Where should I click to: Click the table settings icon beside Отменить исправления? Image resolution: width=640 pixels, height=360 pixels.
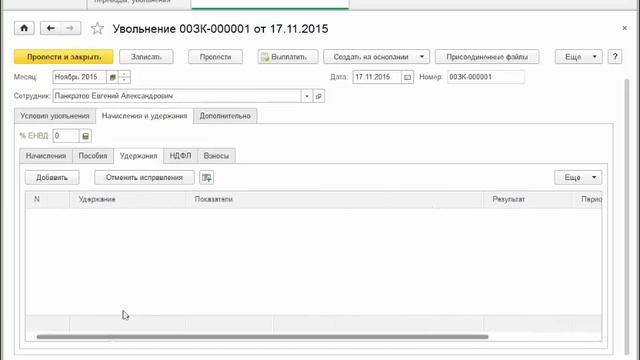point(207,178)
